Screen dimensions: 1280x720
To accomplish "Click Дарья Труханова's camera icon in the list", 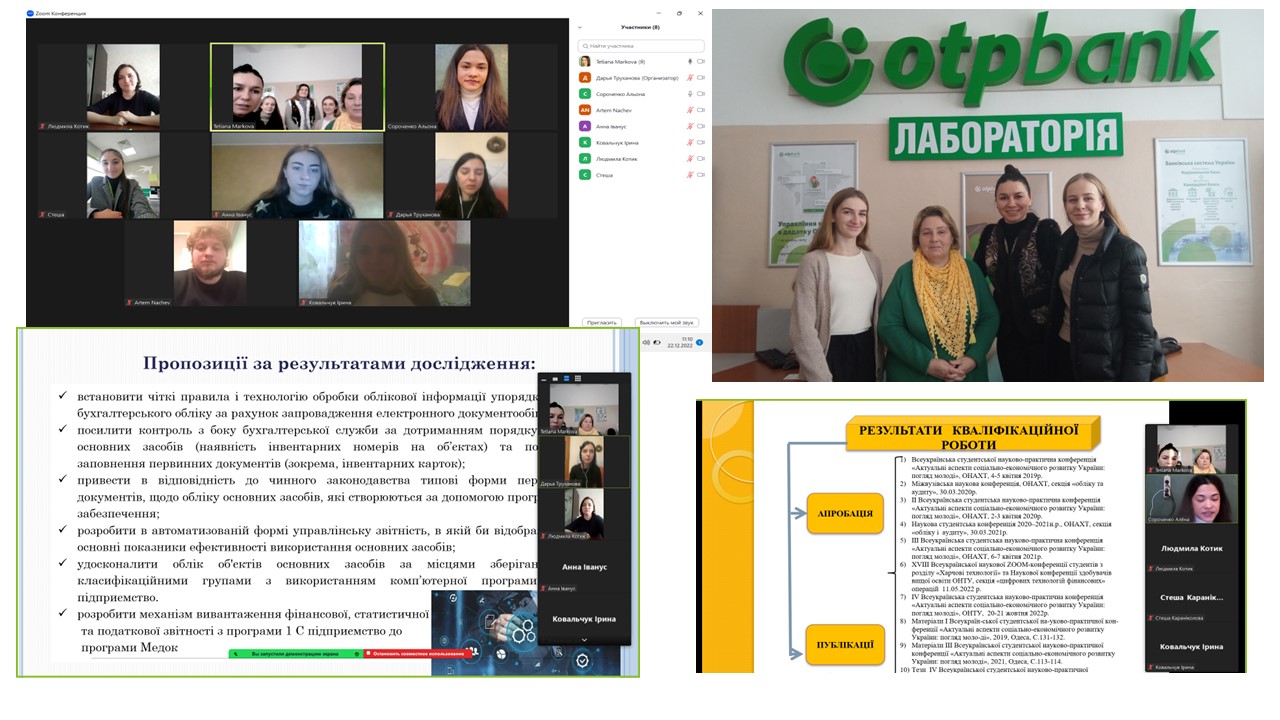I will tap(701, 78).
